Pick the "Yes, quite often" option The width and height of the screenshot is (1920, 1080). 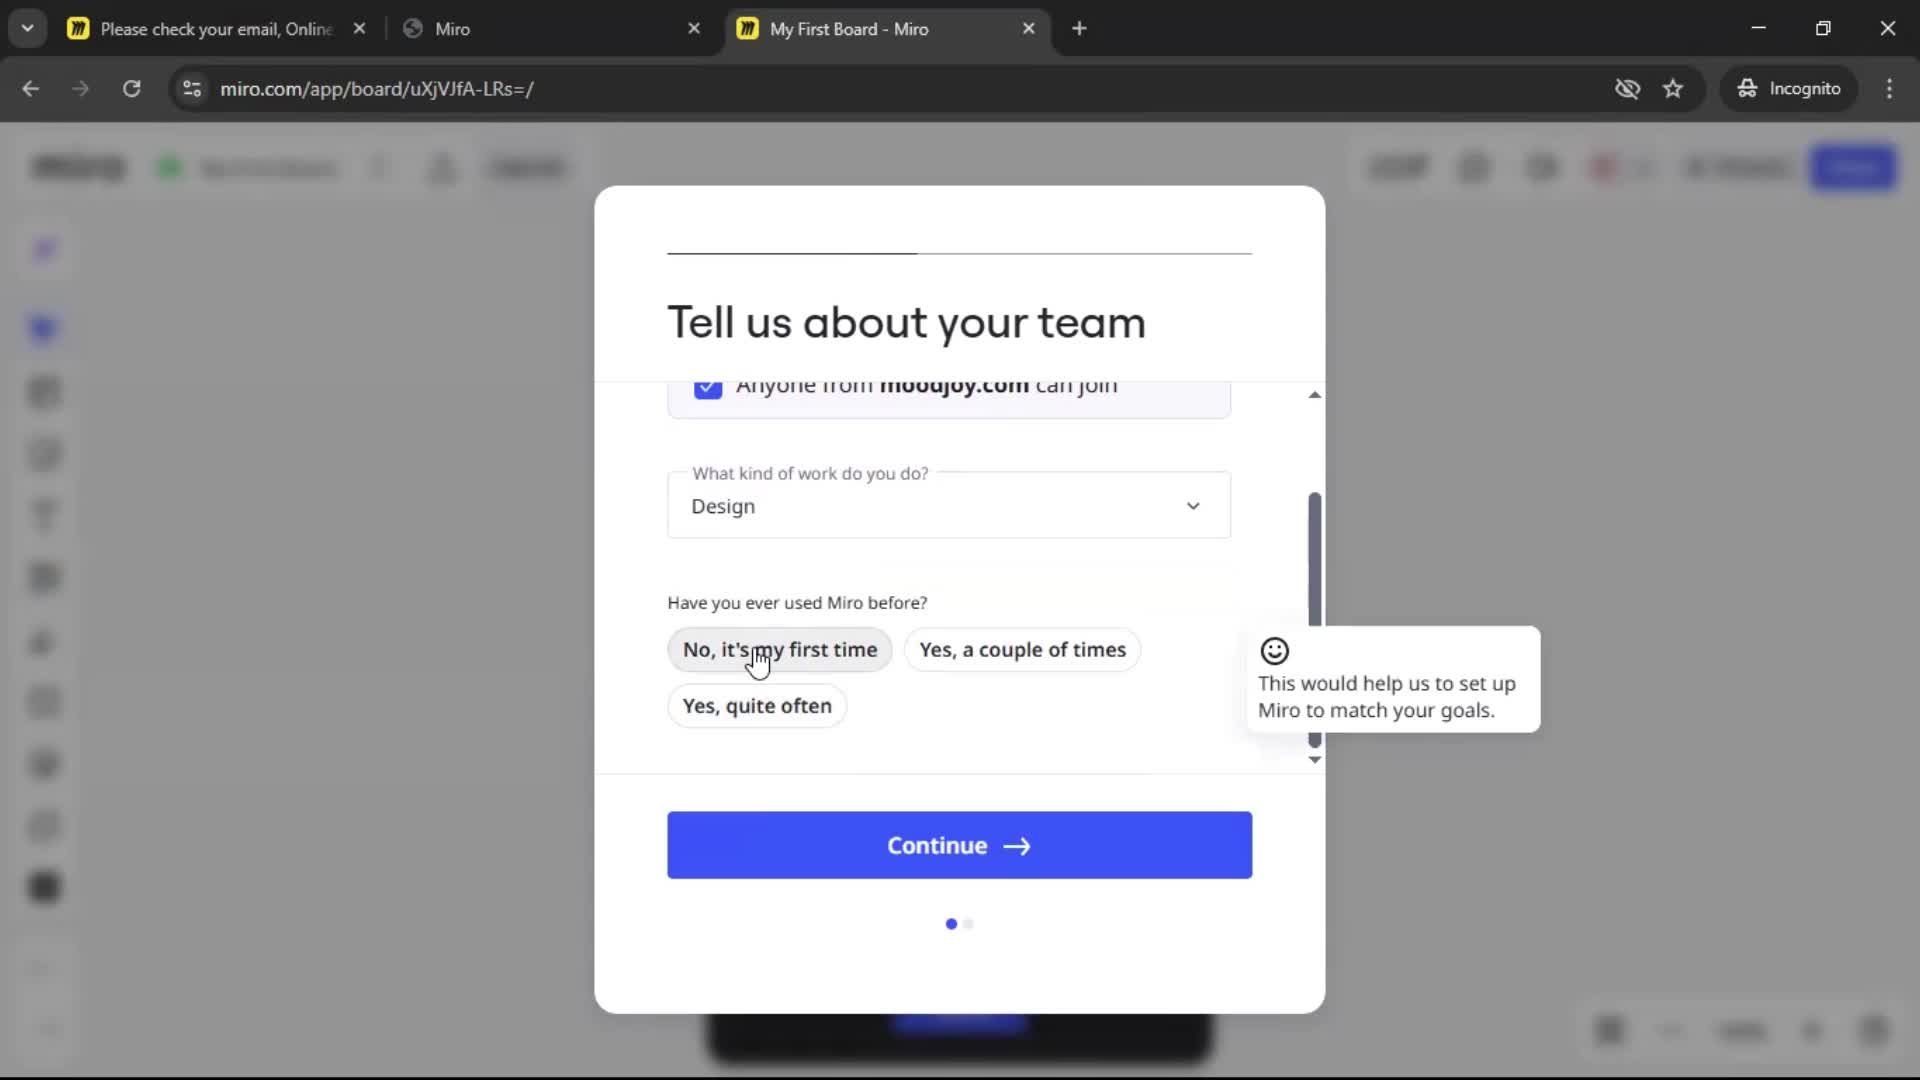tap(757, 706)
